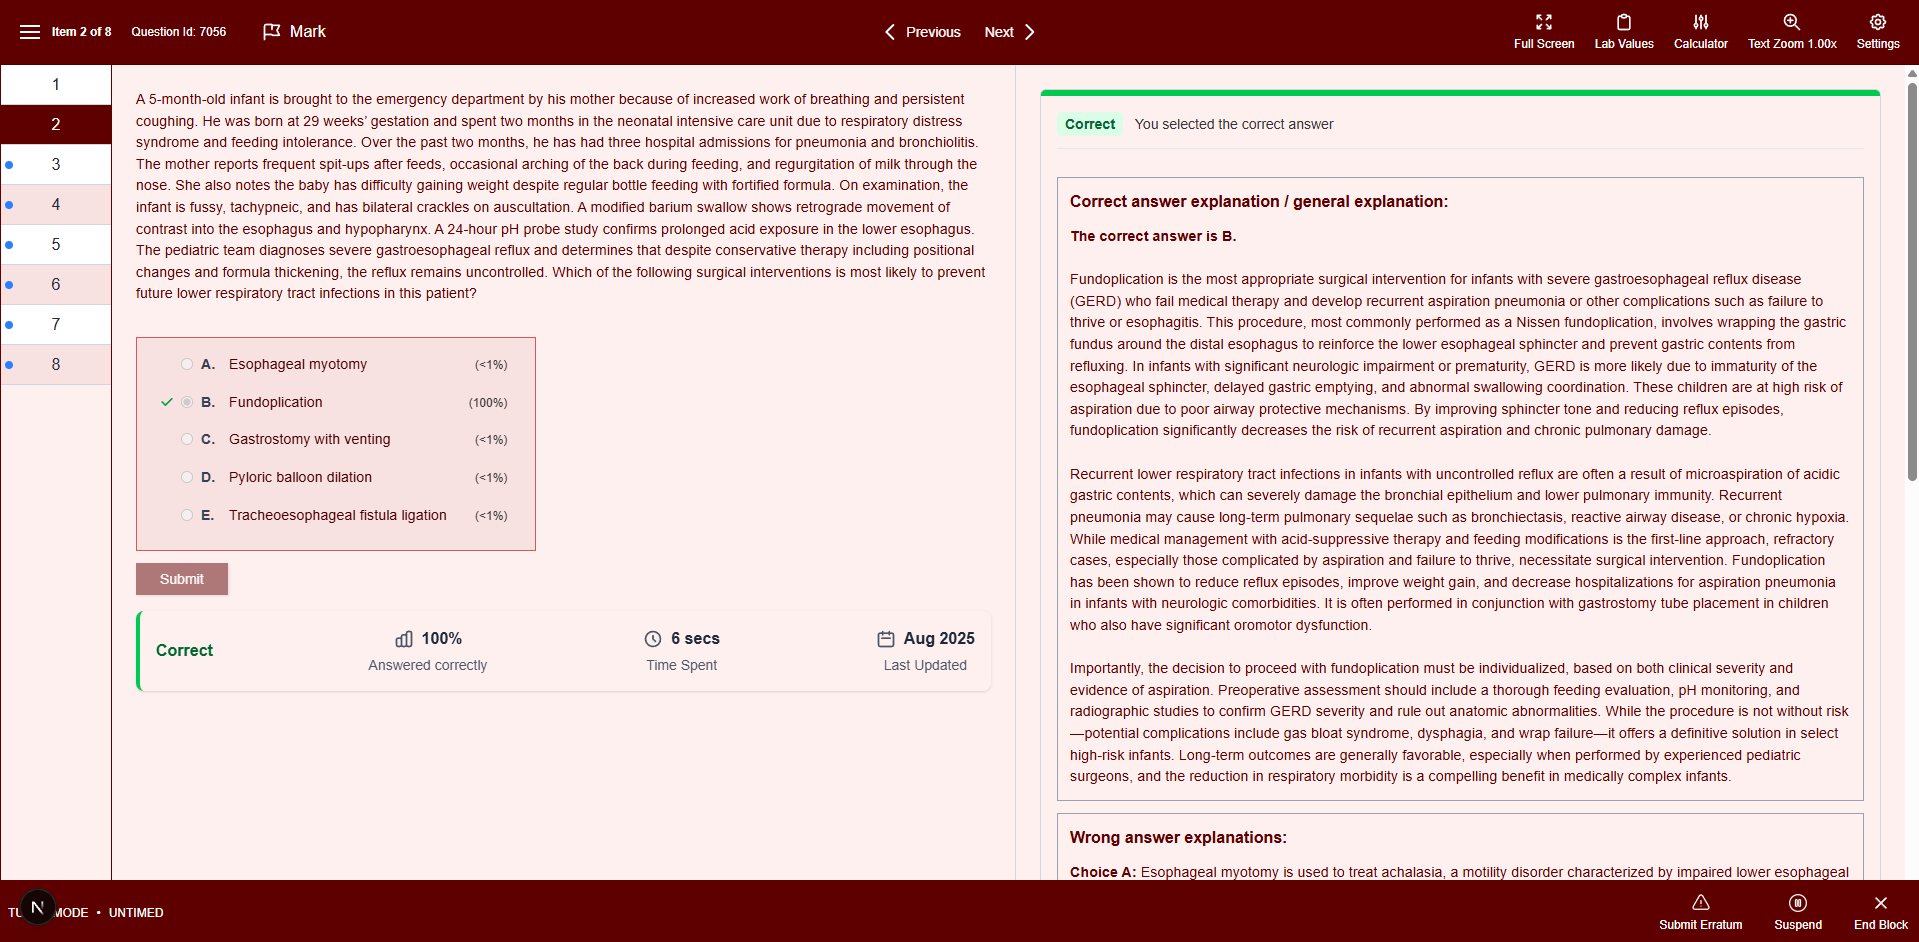End the question block
Viewport: 1919px width, 942px height.
1880,912
